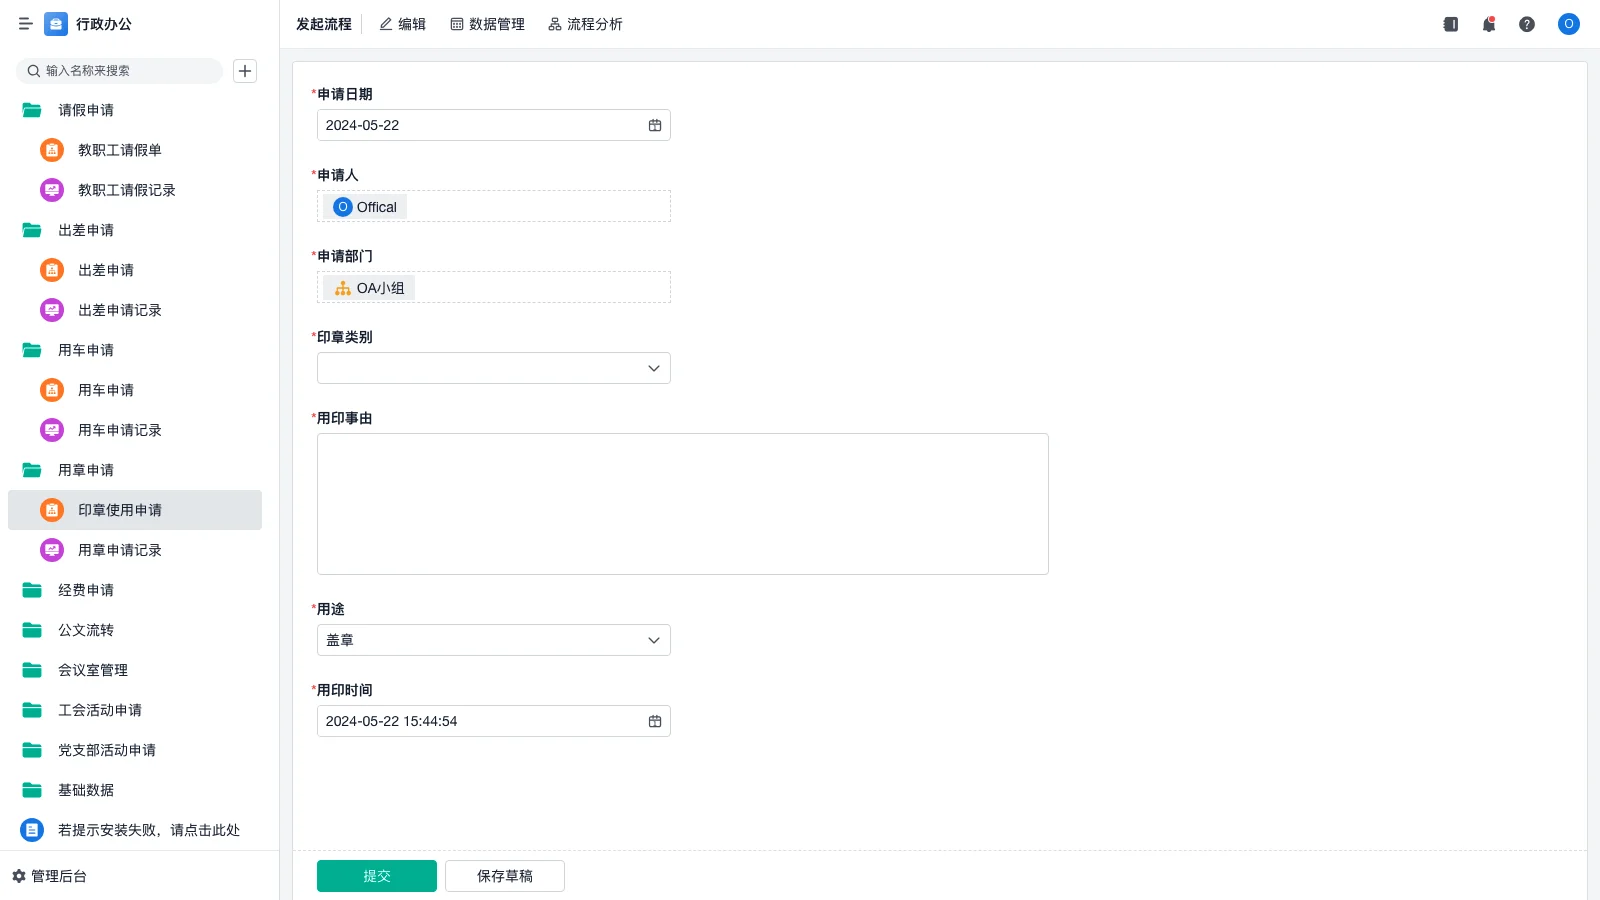Click the Offical user avatar chip
Viewport: 1600px width, 900px height.
[365, 207]
